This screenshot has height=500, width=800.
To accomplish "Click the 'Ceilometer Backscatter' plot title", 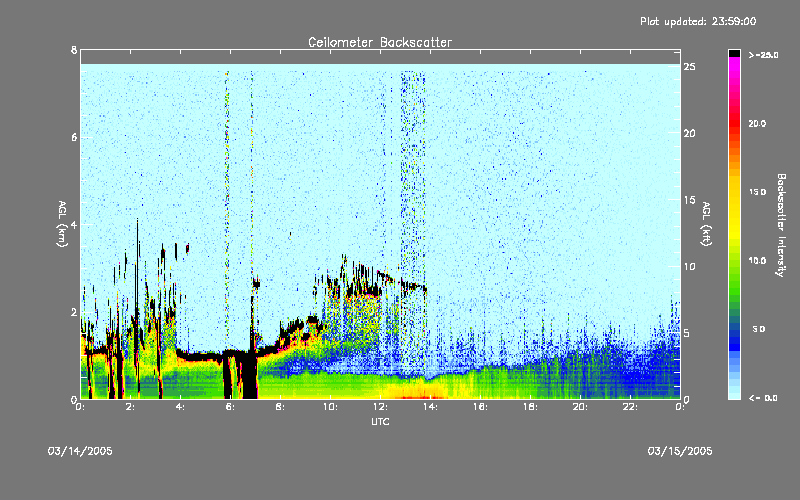I will [x=380, y=42].
